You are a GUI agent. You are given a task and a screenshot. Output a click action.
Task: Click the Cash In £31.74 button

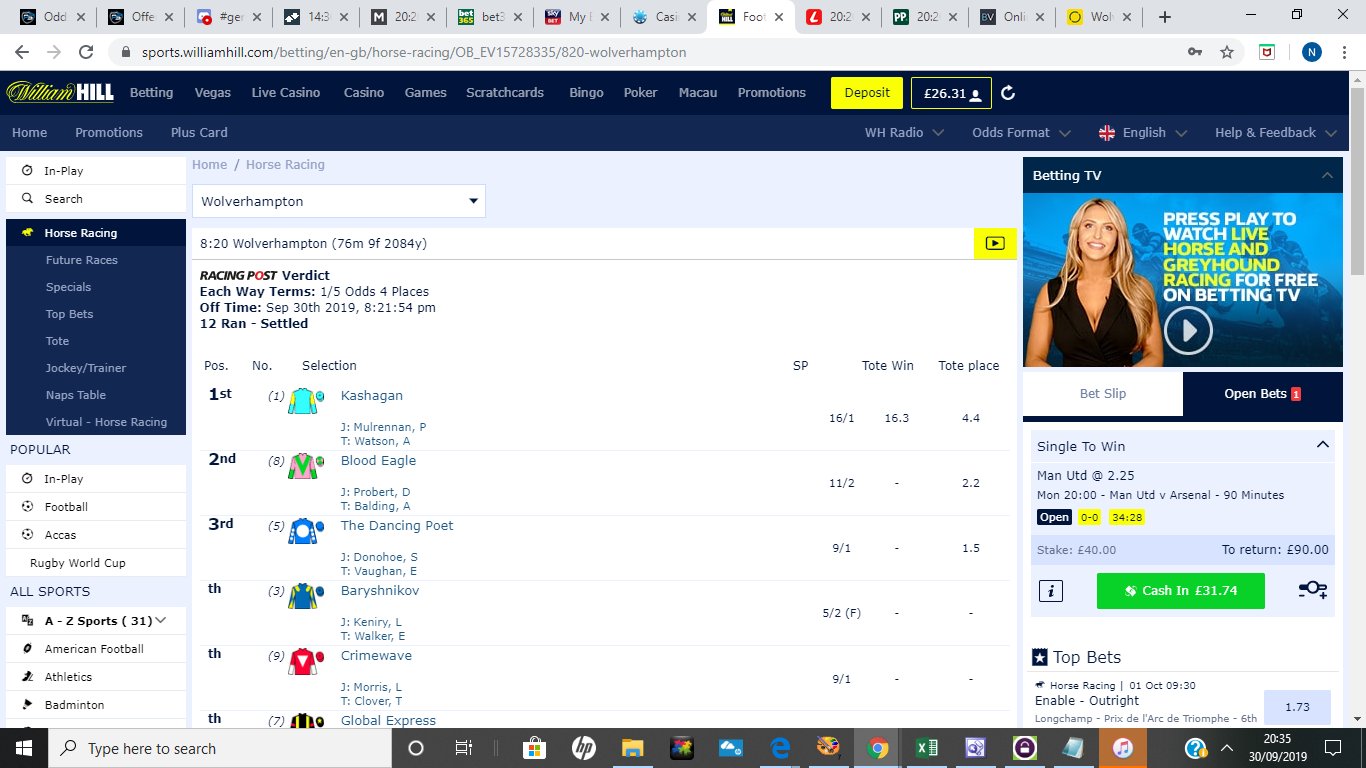point(1181,591)
